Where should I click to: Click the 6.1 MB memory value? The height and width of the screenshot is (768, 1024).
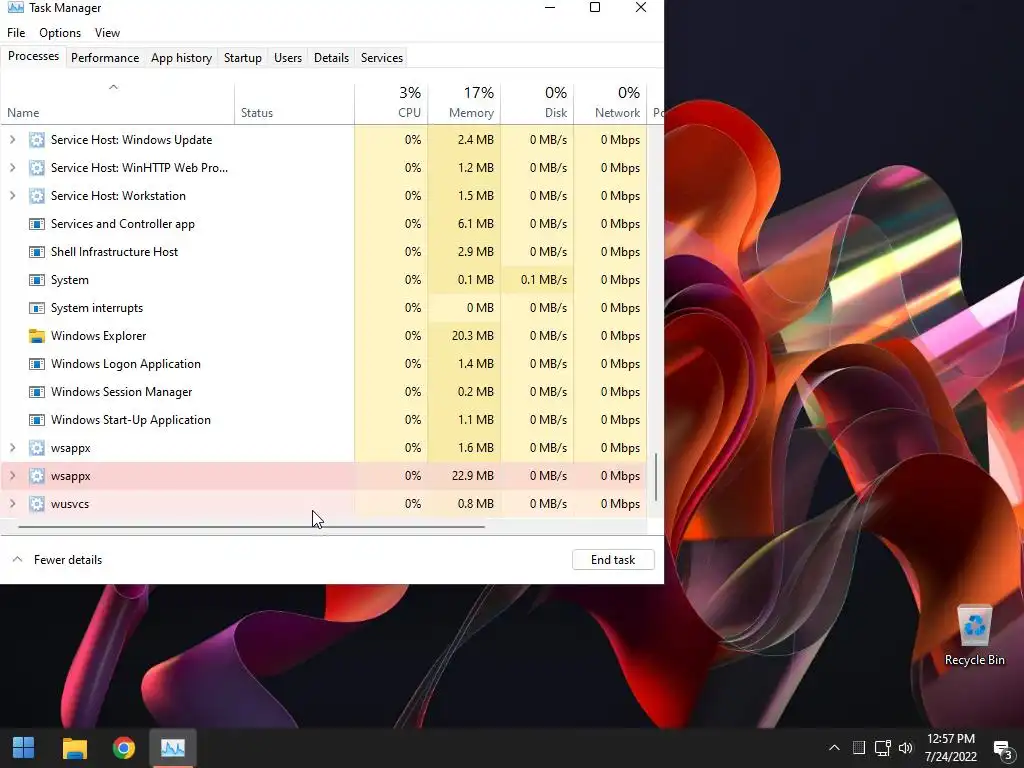[475, 223]
